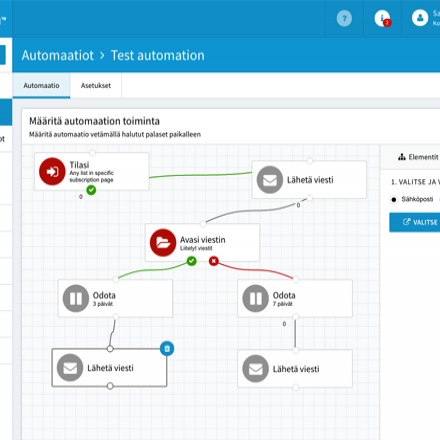440x440 pixels.
Task: Click bottom connector of selected Lähetä viesti node
Action: tap(110, 386)
